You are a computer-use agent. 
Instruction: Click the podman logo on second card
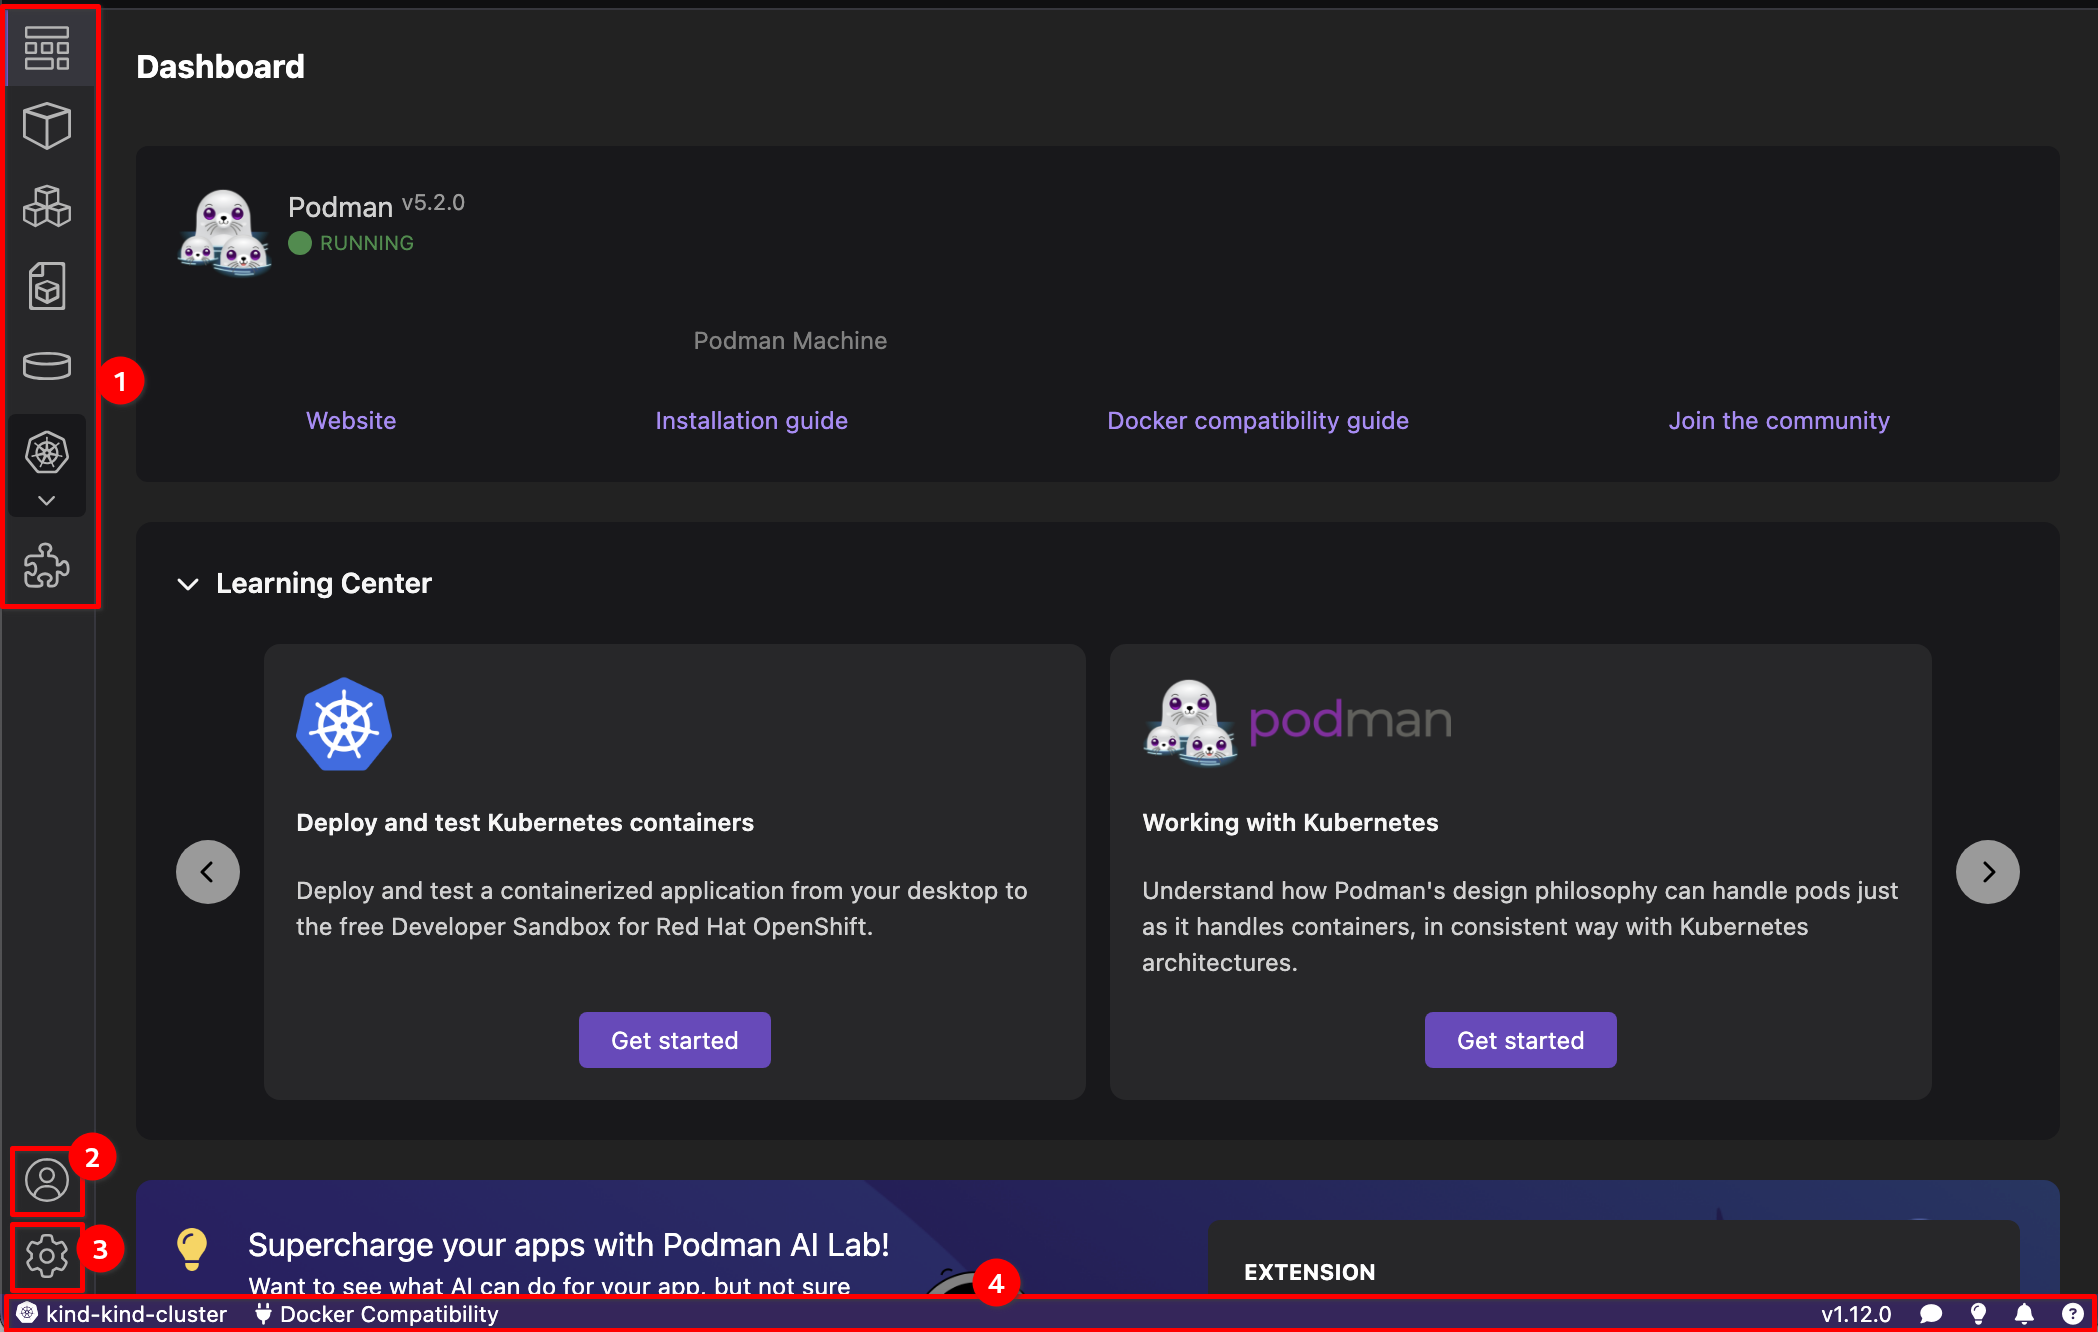[1298, 722]
